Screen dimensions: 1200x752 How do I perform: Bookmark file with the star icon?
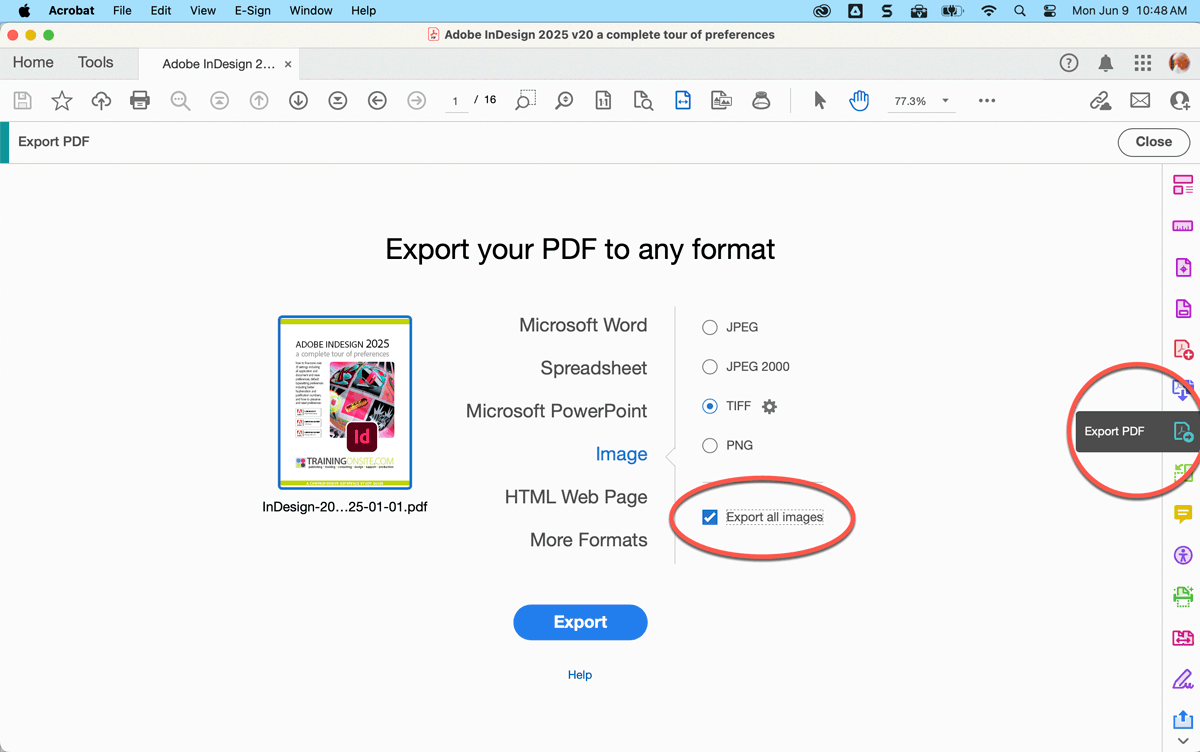[x=62, y=100]
